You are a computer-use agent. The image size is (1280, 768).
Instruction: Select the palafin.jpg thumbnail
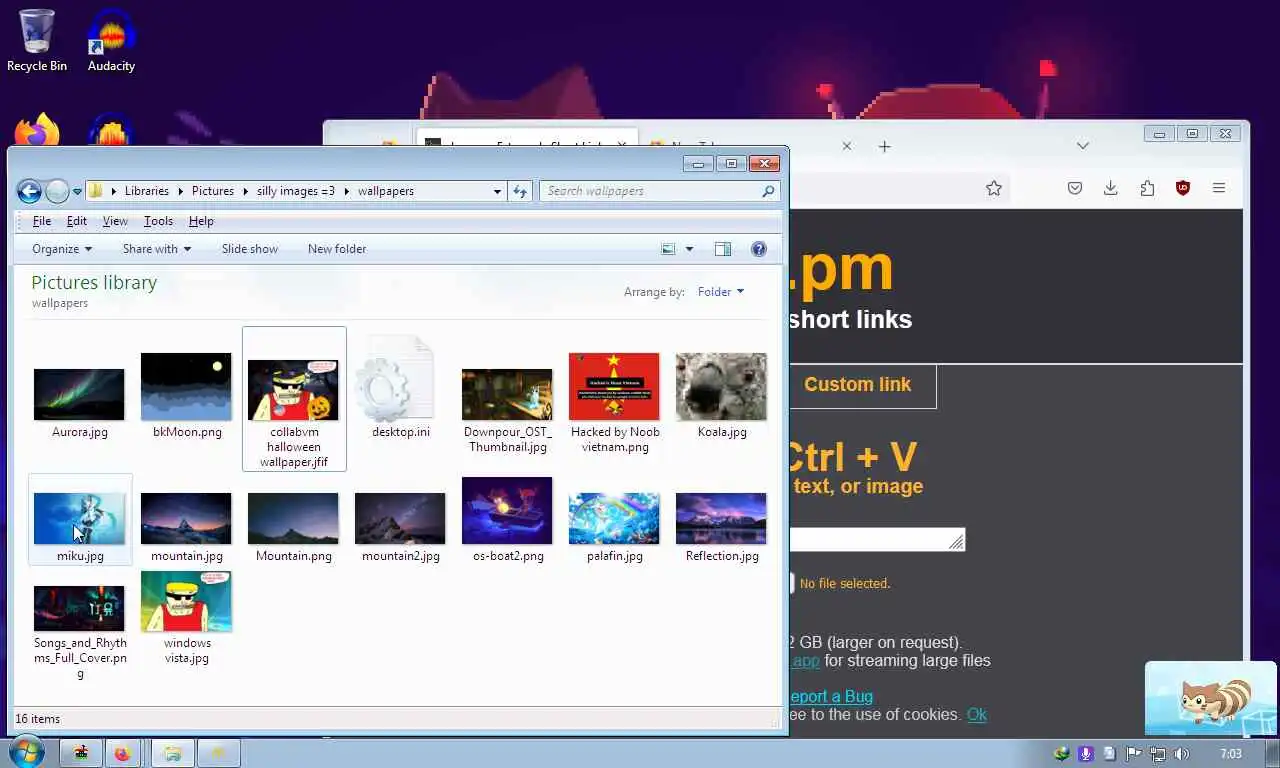(x=614, y=518)
